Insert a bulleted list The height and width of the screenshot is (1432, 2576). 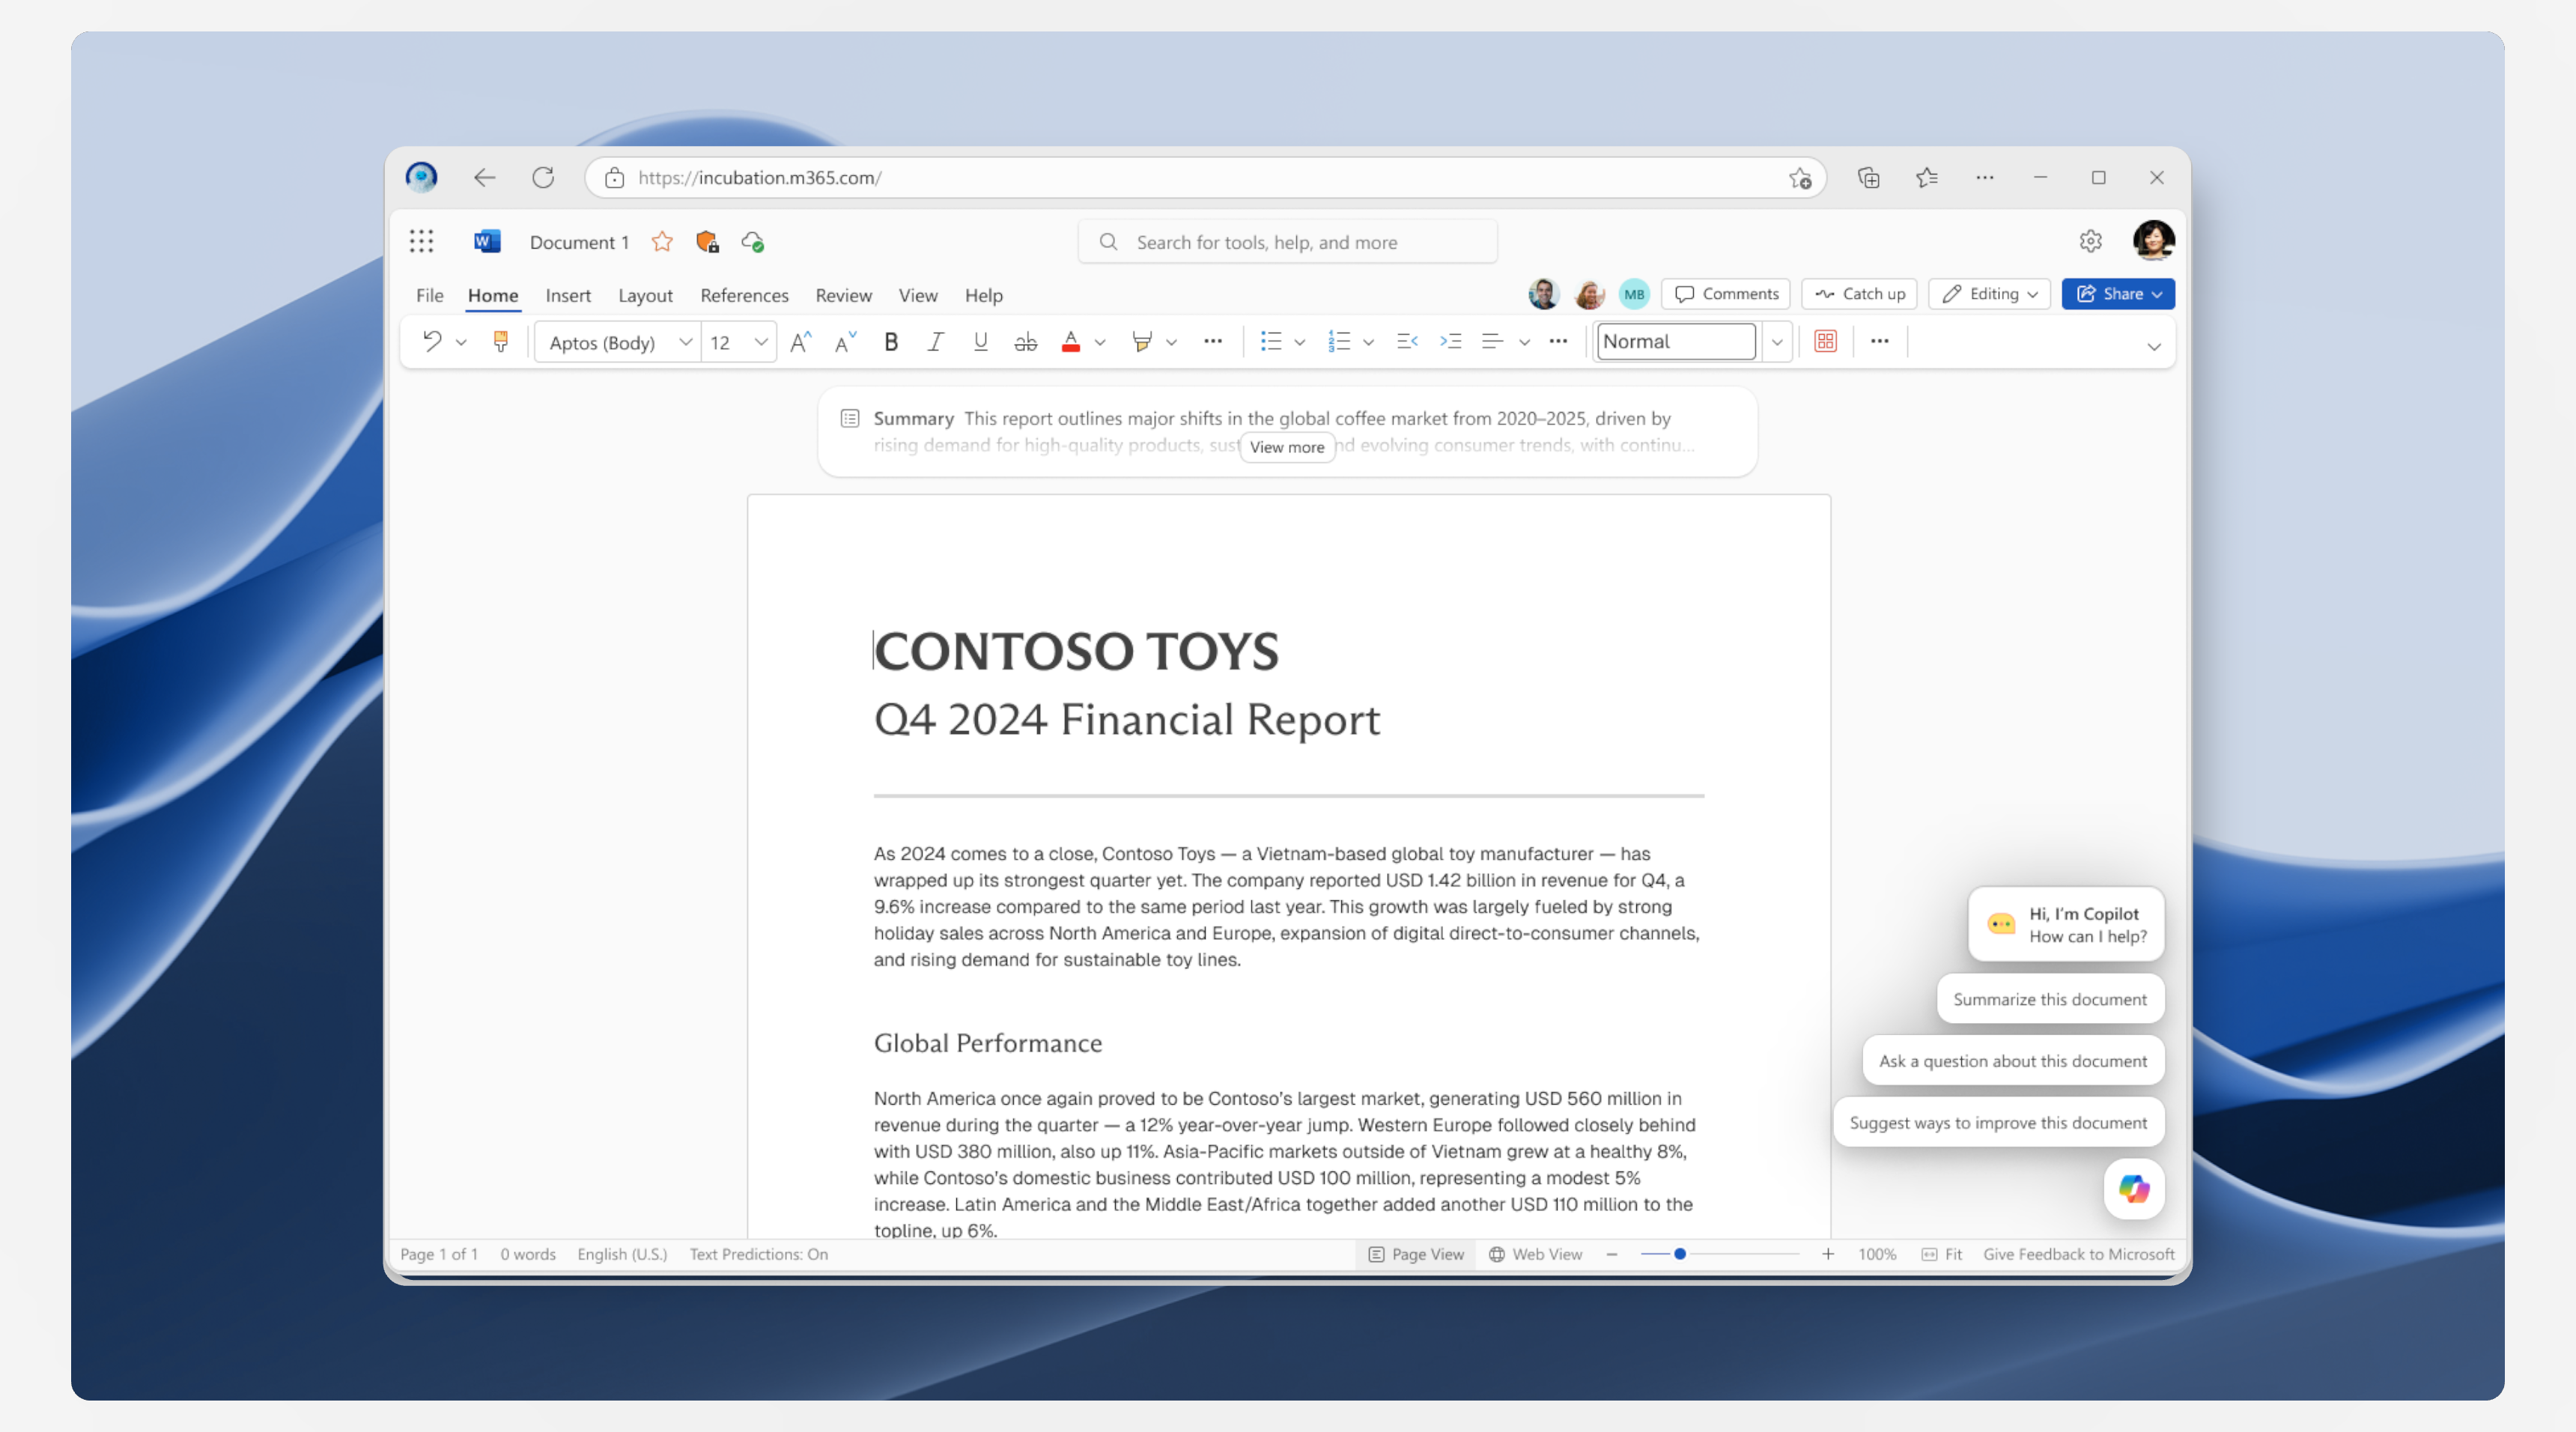click(x=1271, y=342)
